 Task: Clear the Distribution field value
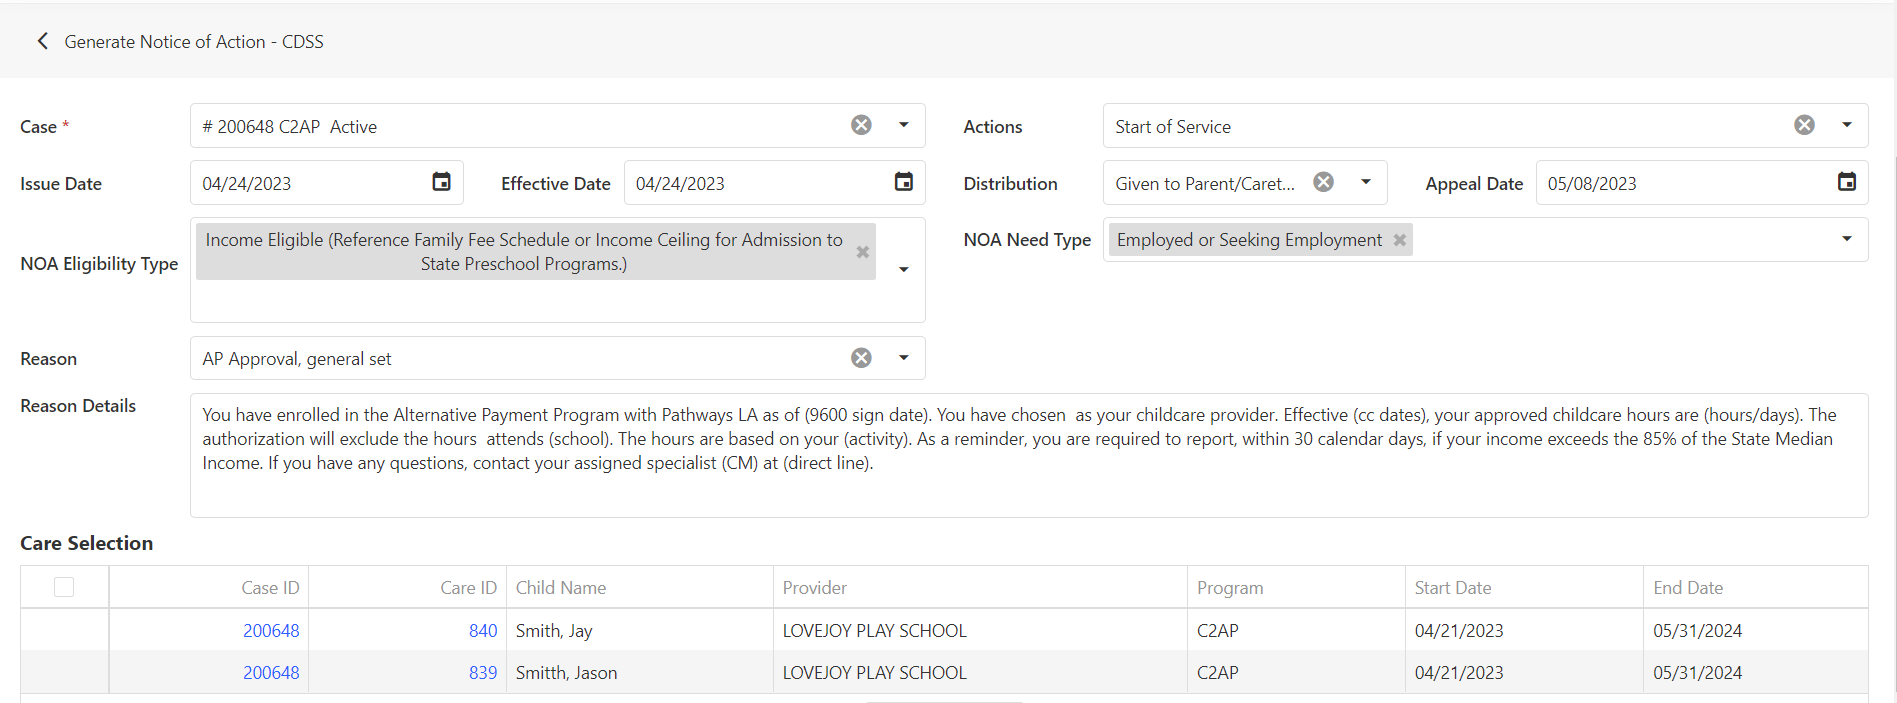pos(1323,182)
